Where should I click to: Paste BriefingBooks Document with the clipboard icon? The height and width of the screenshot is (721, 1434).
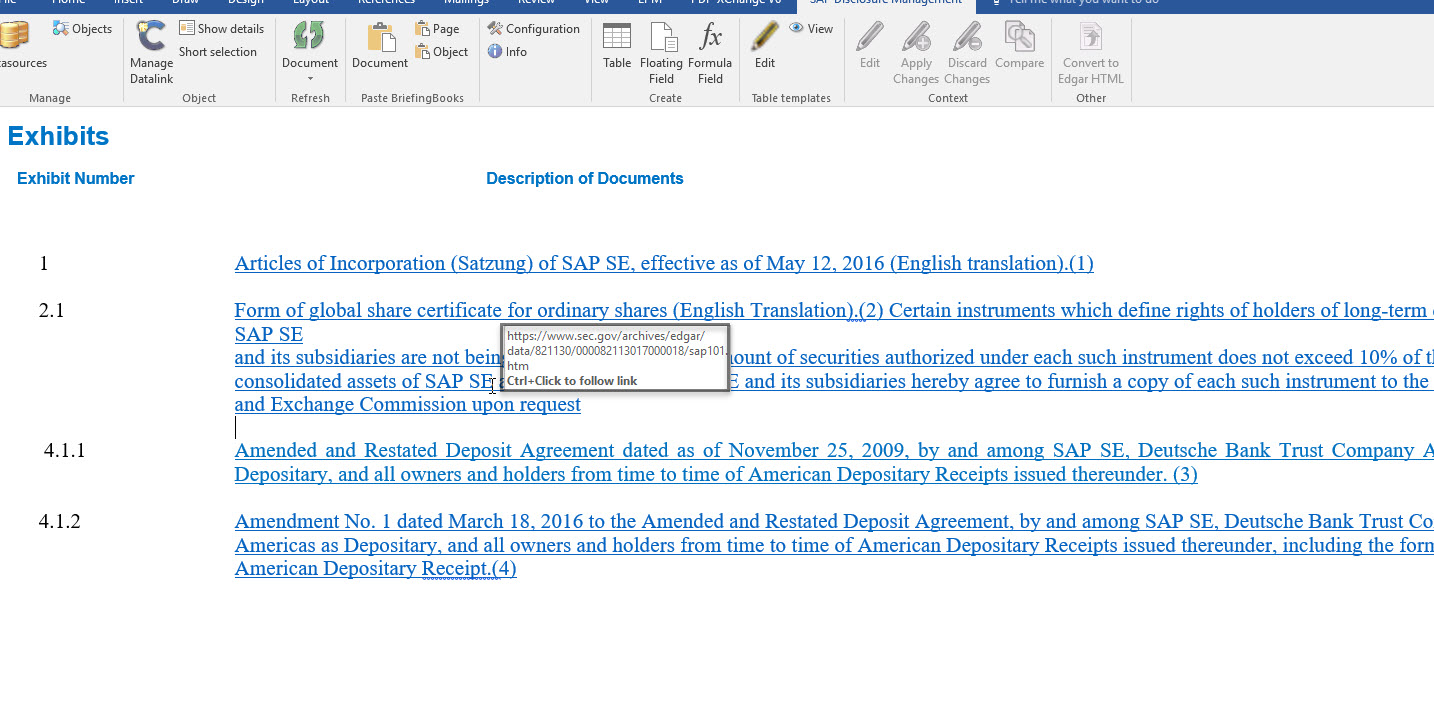380,46
